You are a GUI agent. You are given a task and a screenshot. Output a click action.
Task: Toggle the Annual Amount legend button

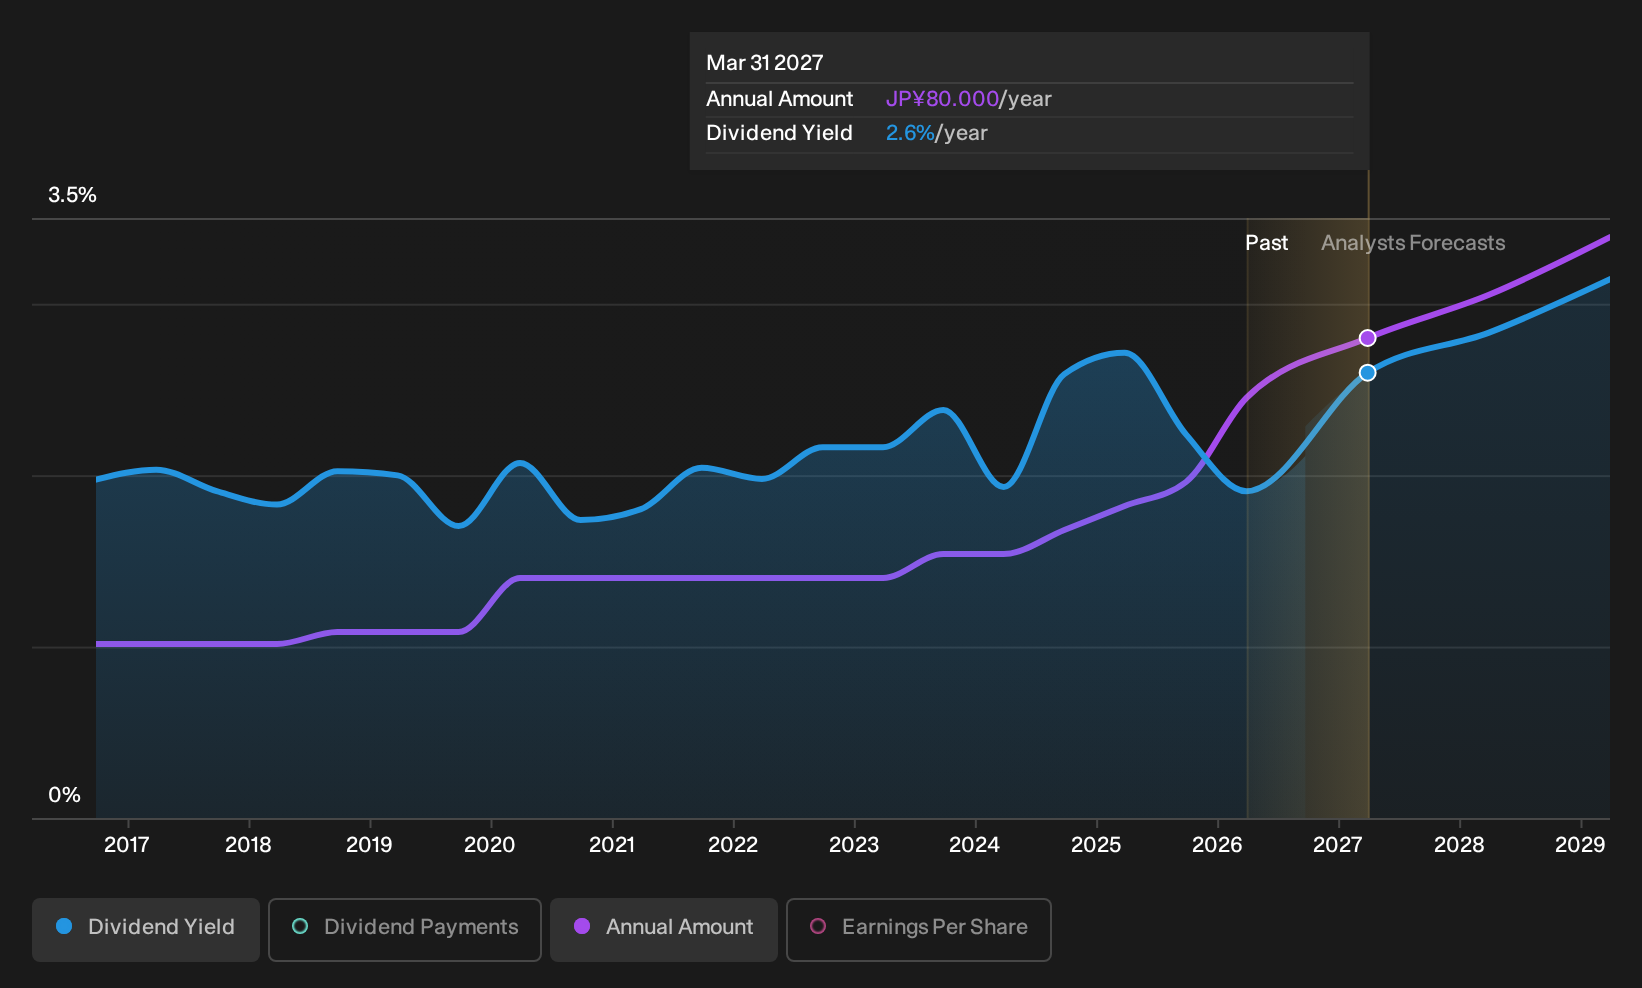tap(664, 929)
